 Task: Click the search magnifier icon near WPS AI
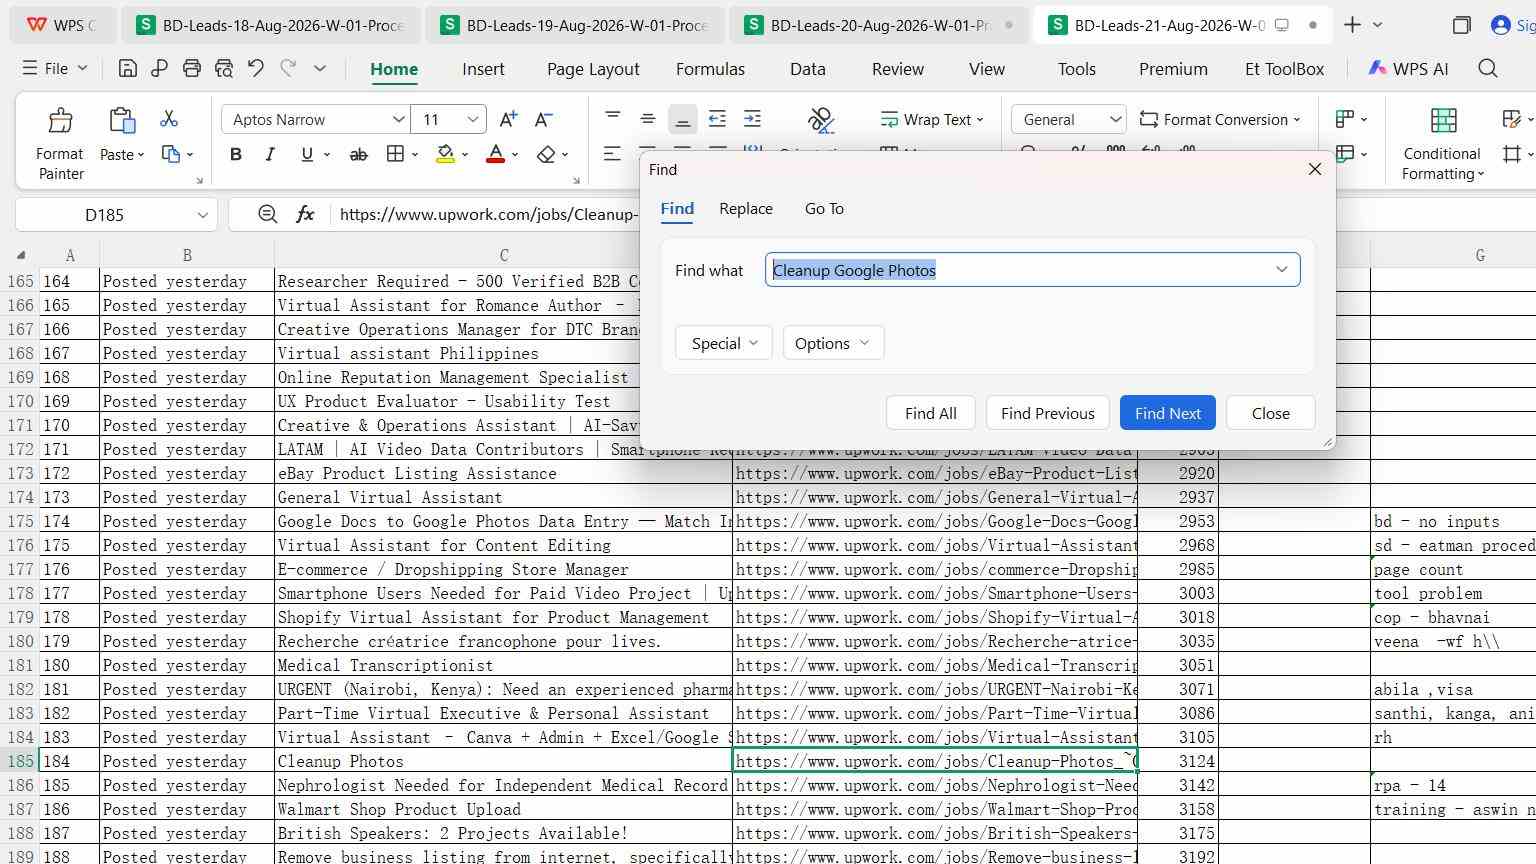[x=1488, y=68]
